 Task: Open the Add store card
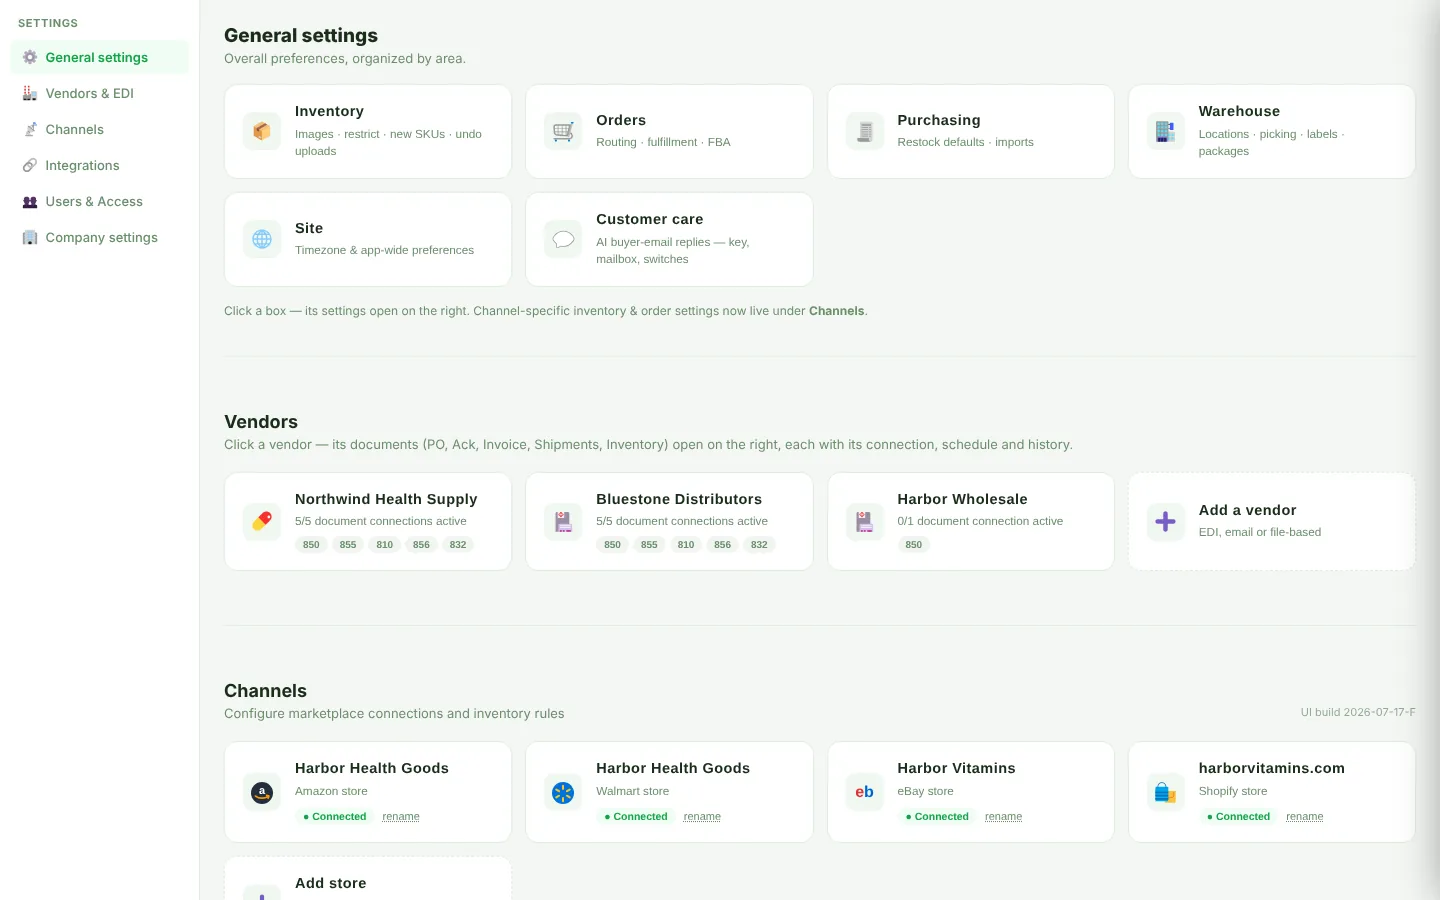(x=368, y=879)
